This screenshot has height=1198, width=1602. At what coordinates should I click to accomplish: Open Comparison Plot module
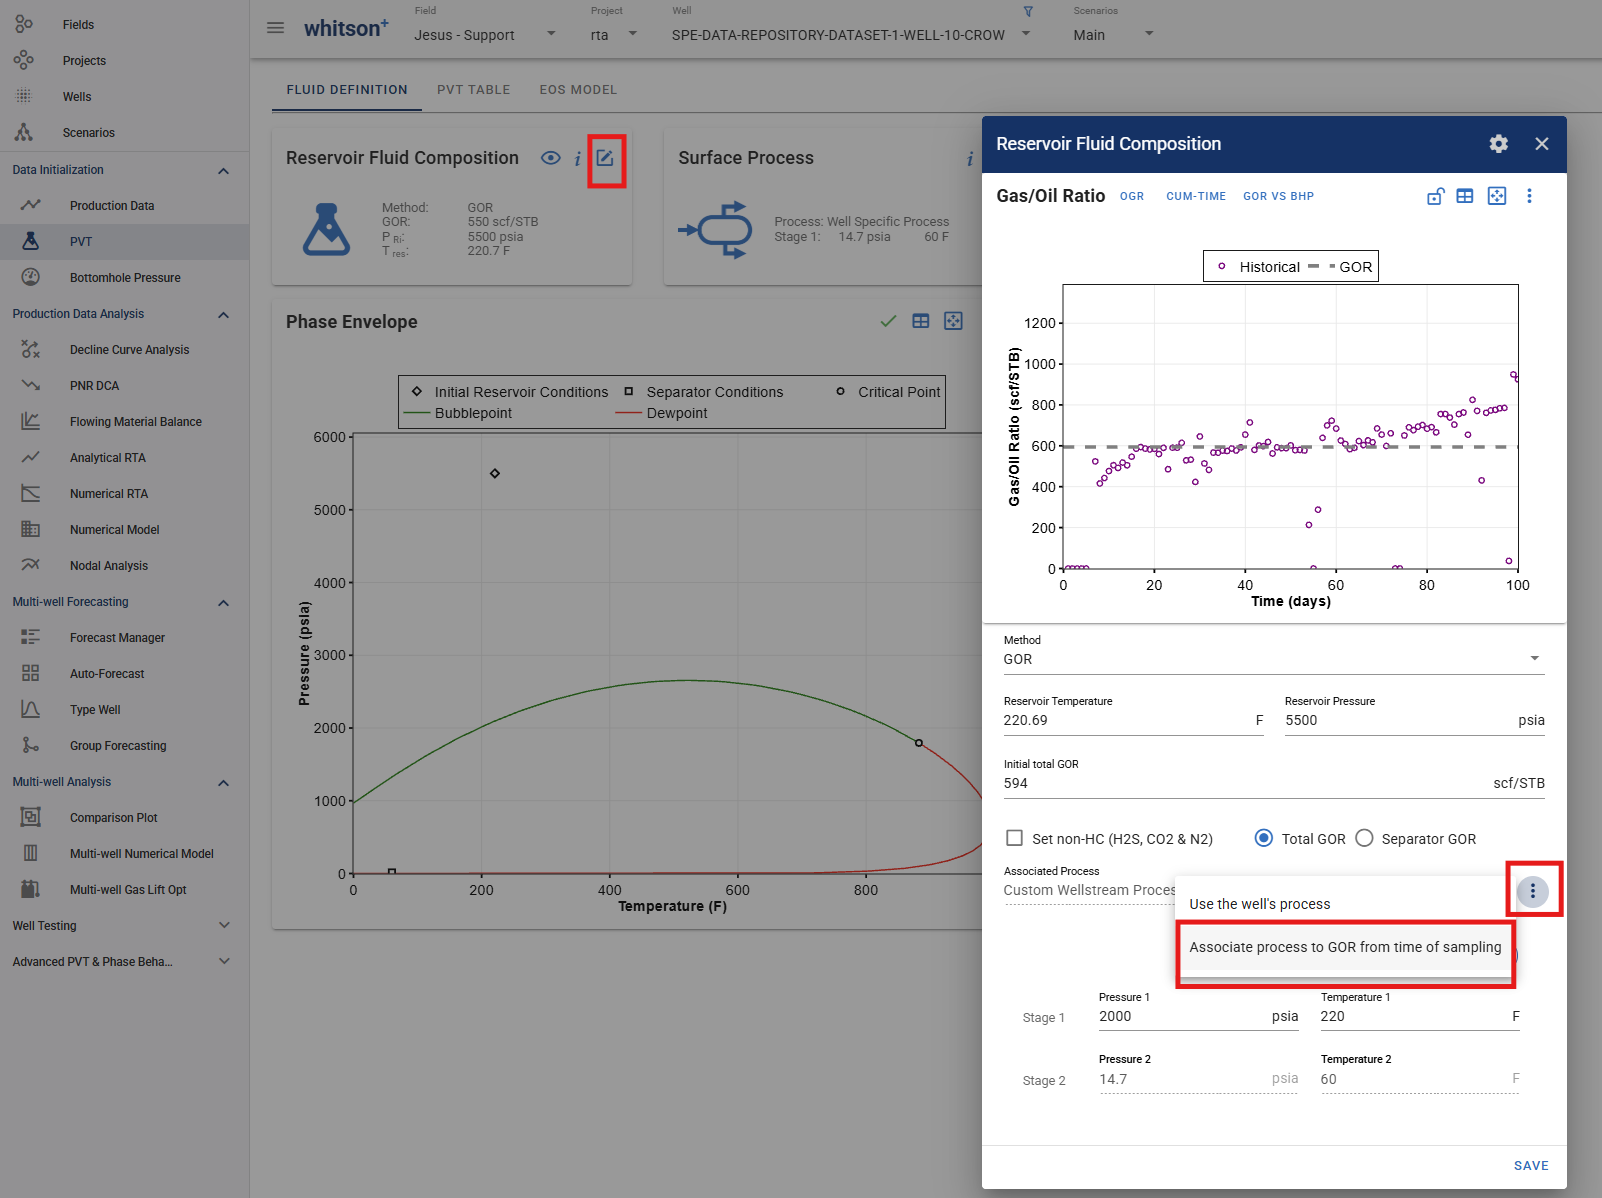click(113, 818)
